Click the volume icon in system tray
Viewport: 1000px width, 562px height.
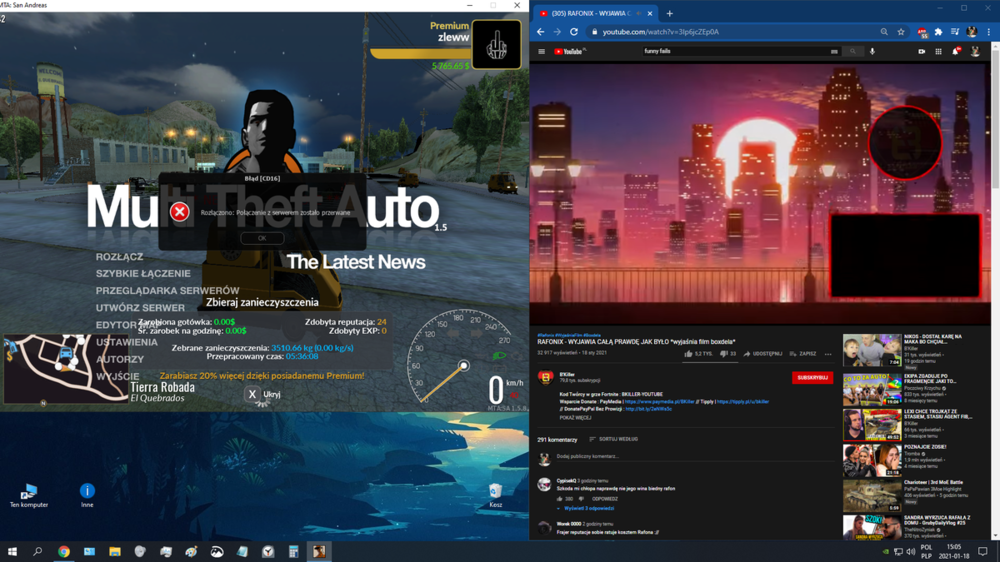point(910,552)
